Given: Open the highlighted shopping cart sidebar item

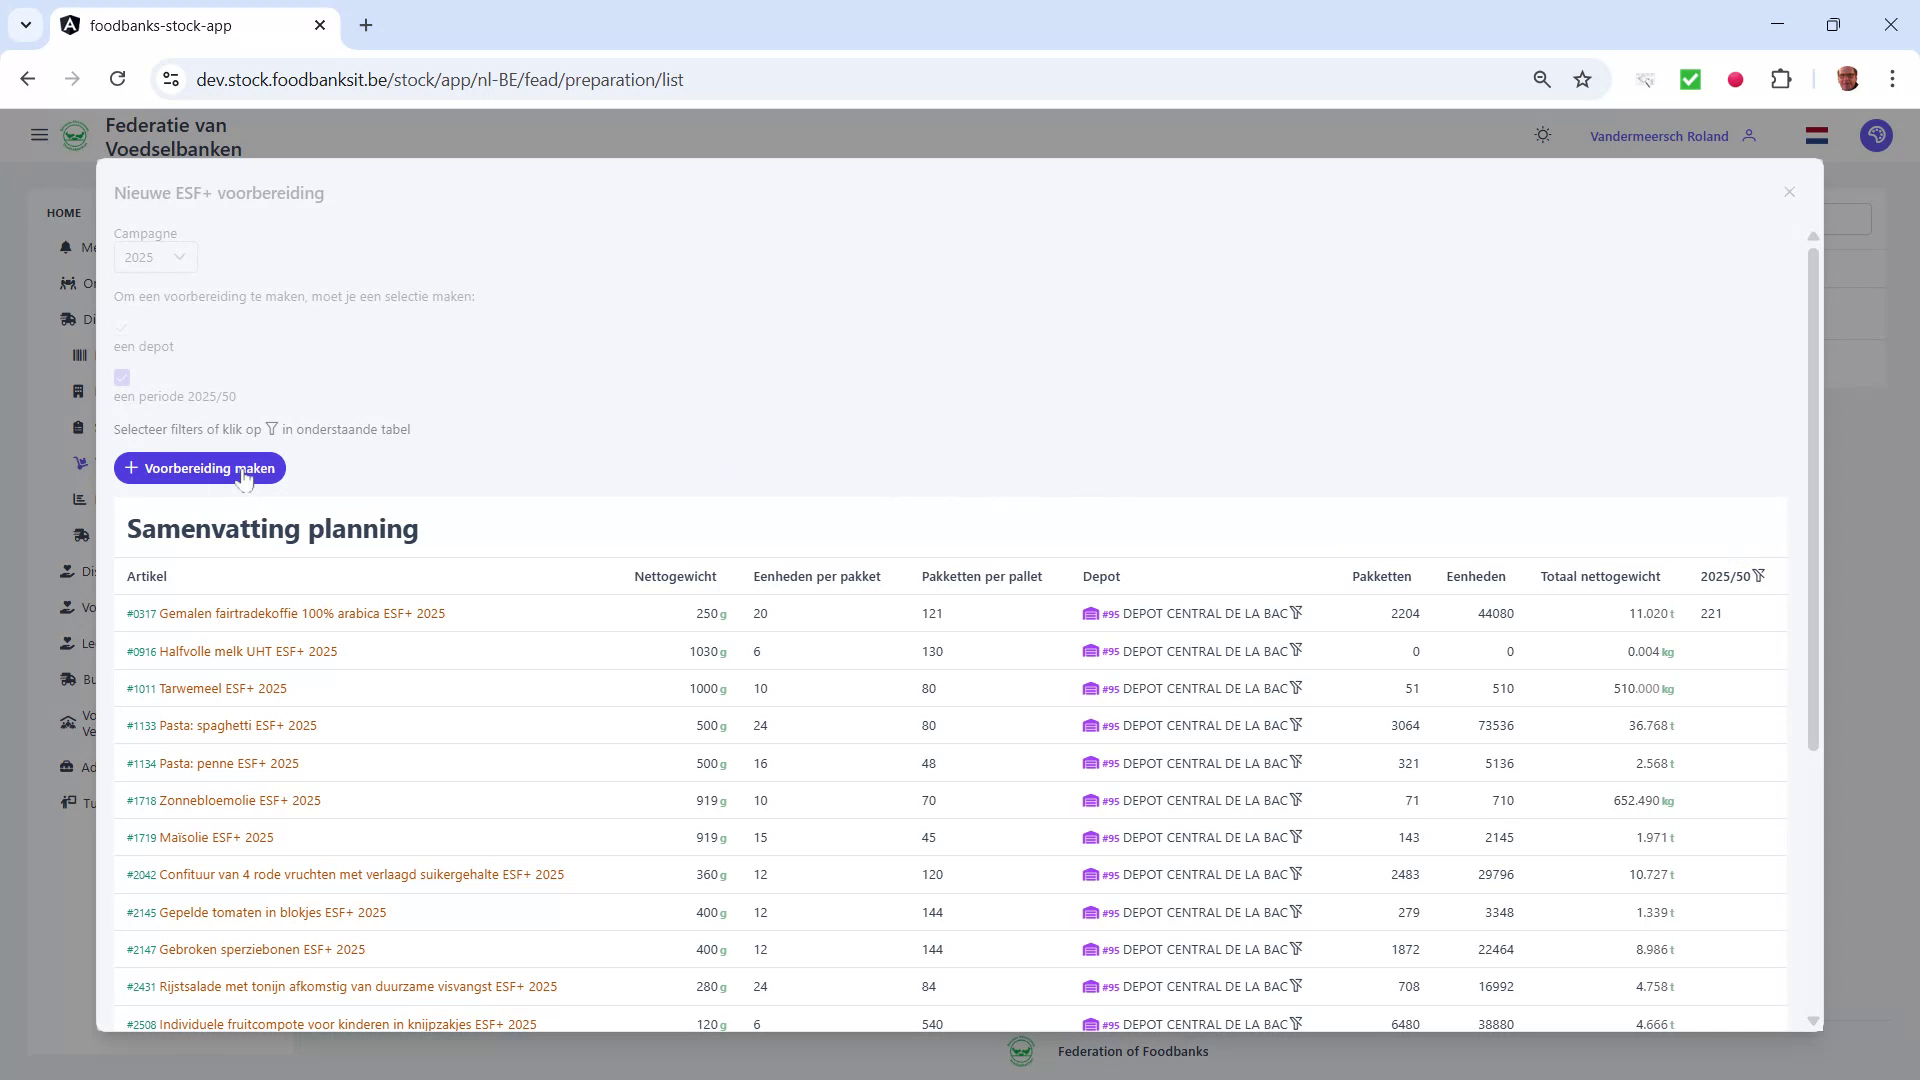Looking at the screenshot, I should [x=80, y=463].
